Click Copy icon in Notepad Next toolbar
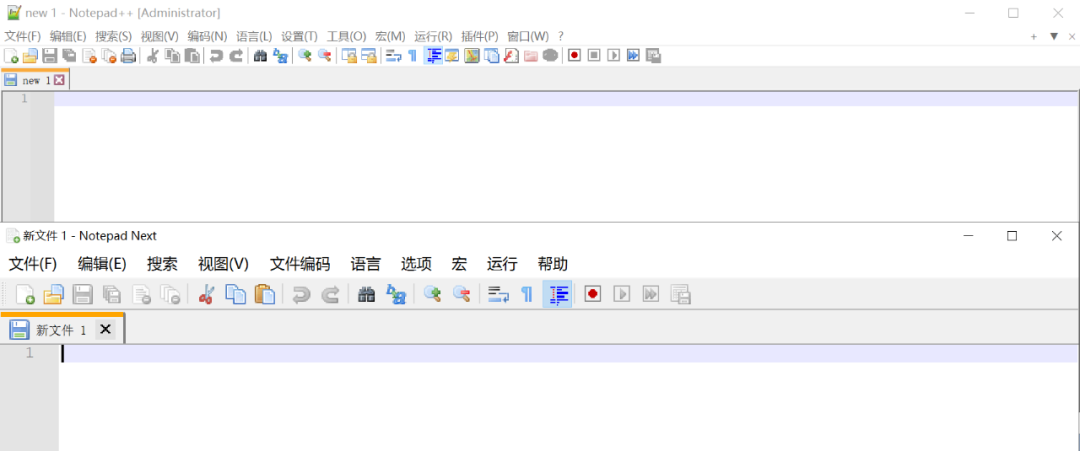 236,294
